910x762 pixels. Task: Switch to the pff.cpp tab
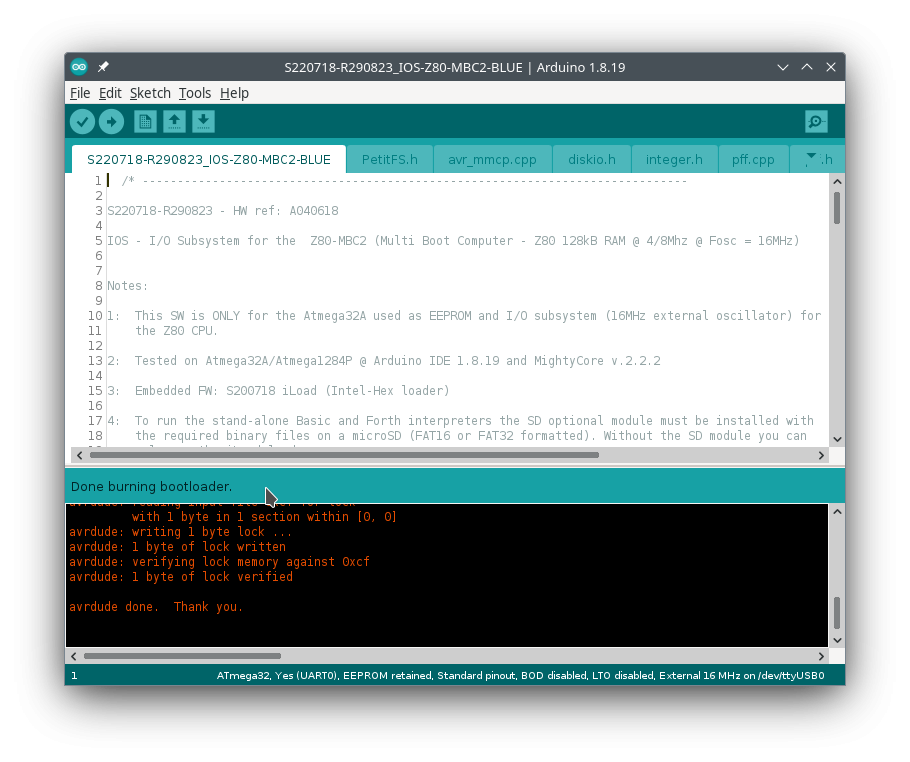pyautogui.click(x=753, y=160)
